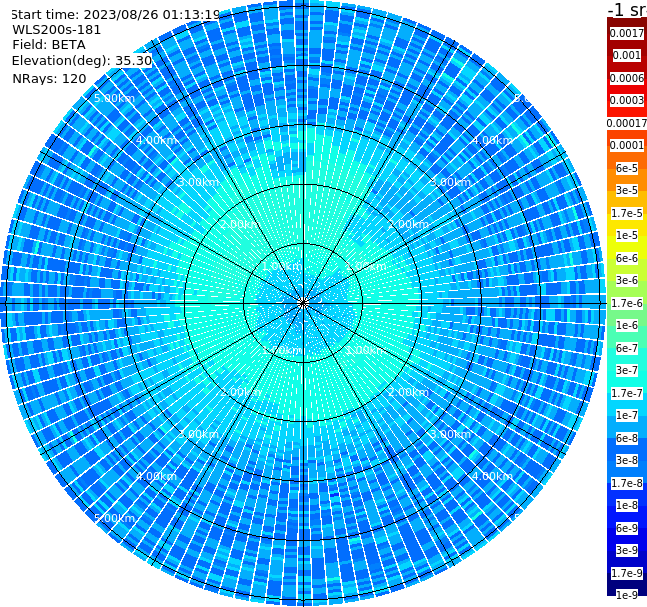Select the 1.7e-8 colorbar value
Image resolution: width=647 pixels, height=607 pixels.
(627, 483)
